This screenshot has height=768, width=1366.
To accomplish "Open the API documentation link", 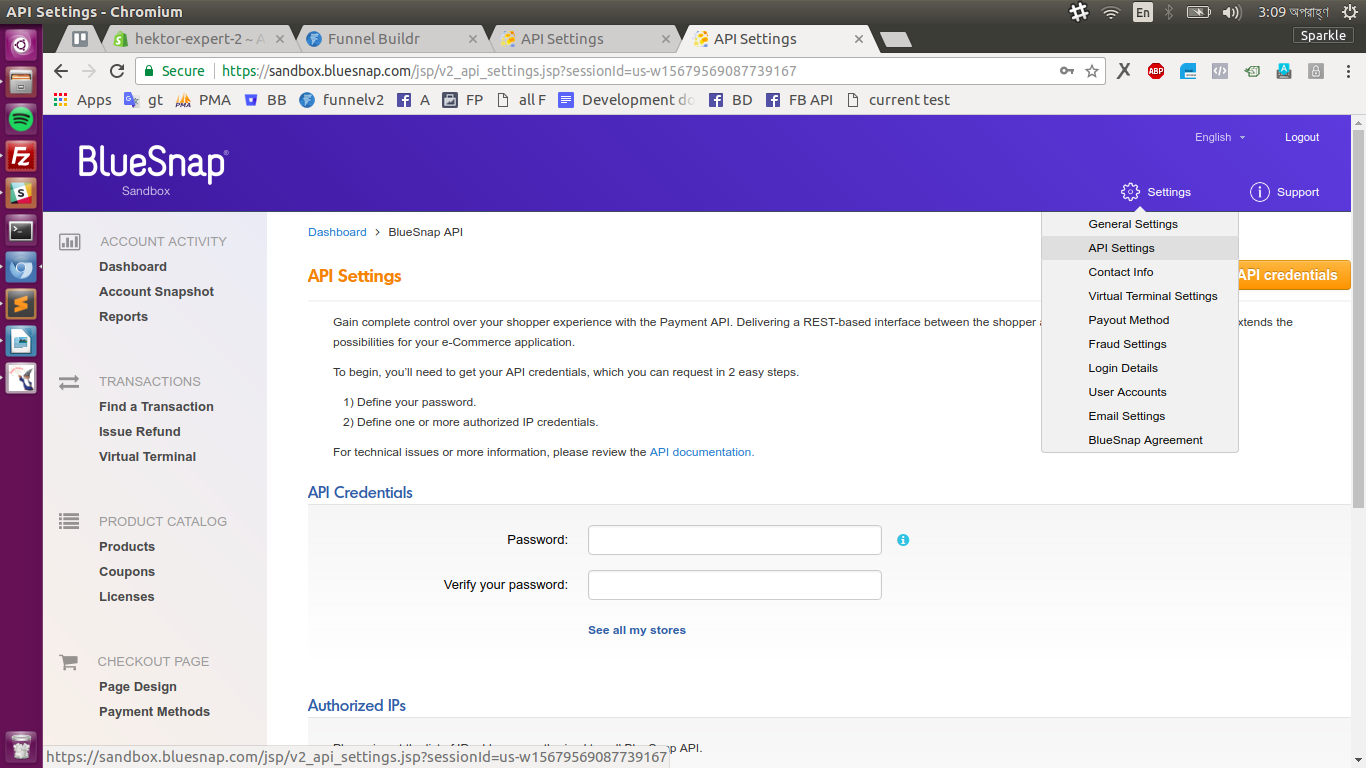I will pyautogui.click(x=702, y=452).
